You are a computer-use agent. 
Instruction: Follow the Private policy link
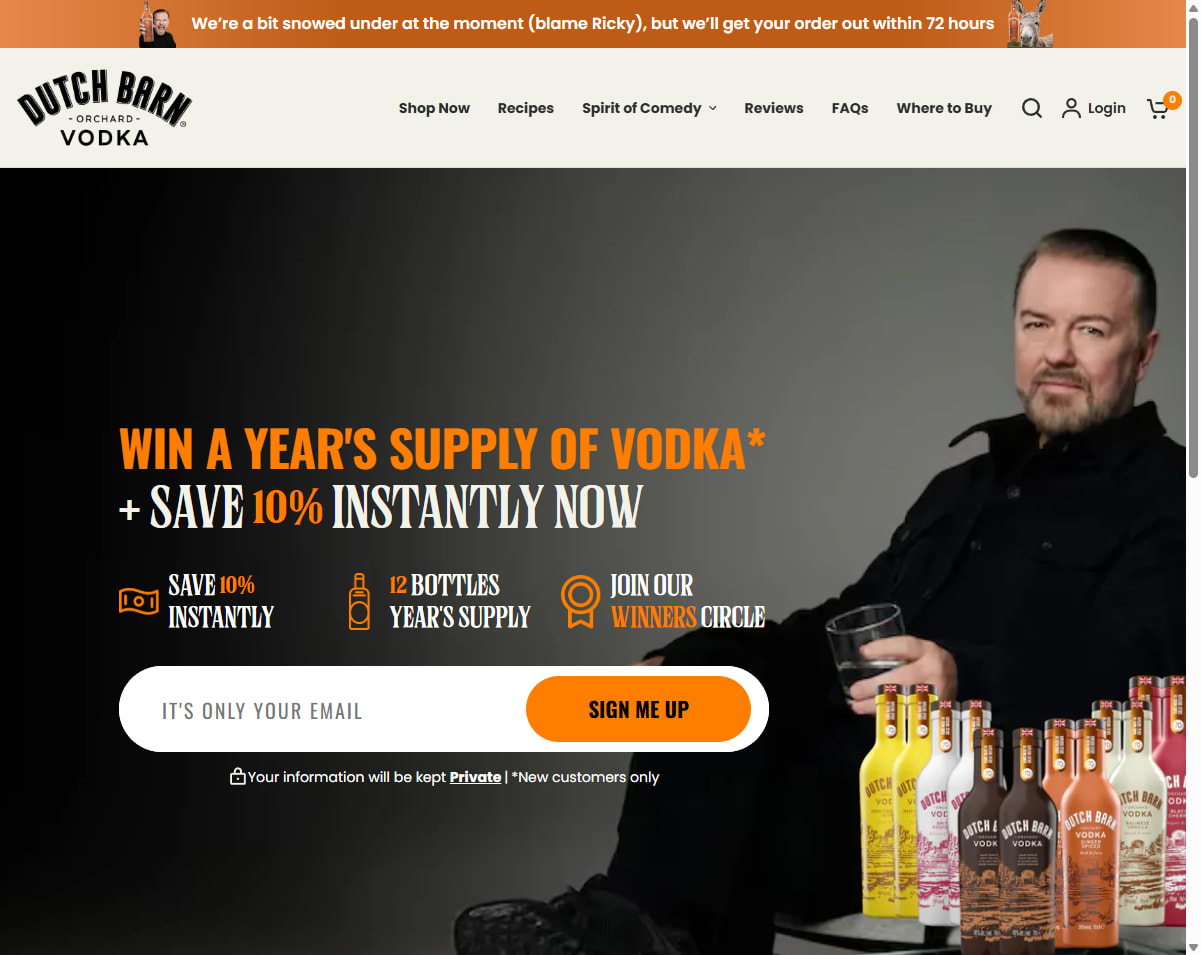point(475,777)
